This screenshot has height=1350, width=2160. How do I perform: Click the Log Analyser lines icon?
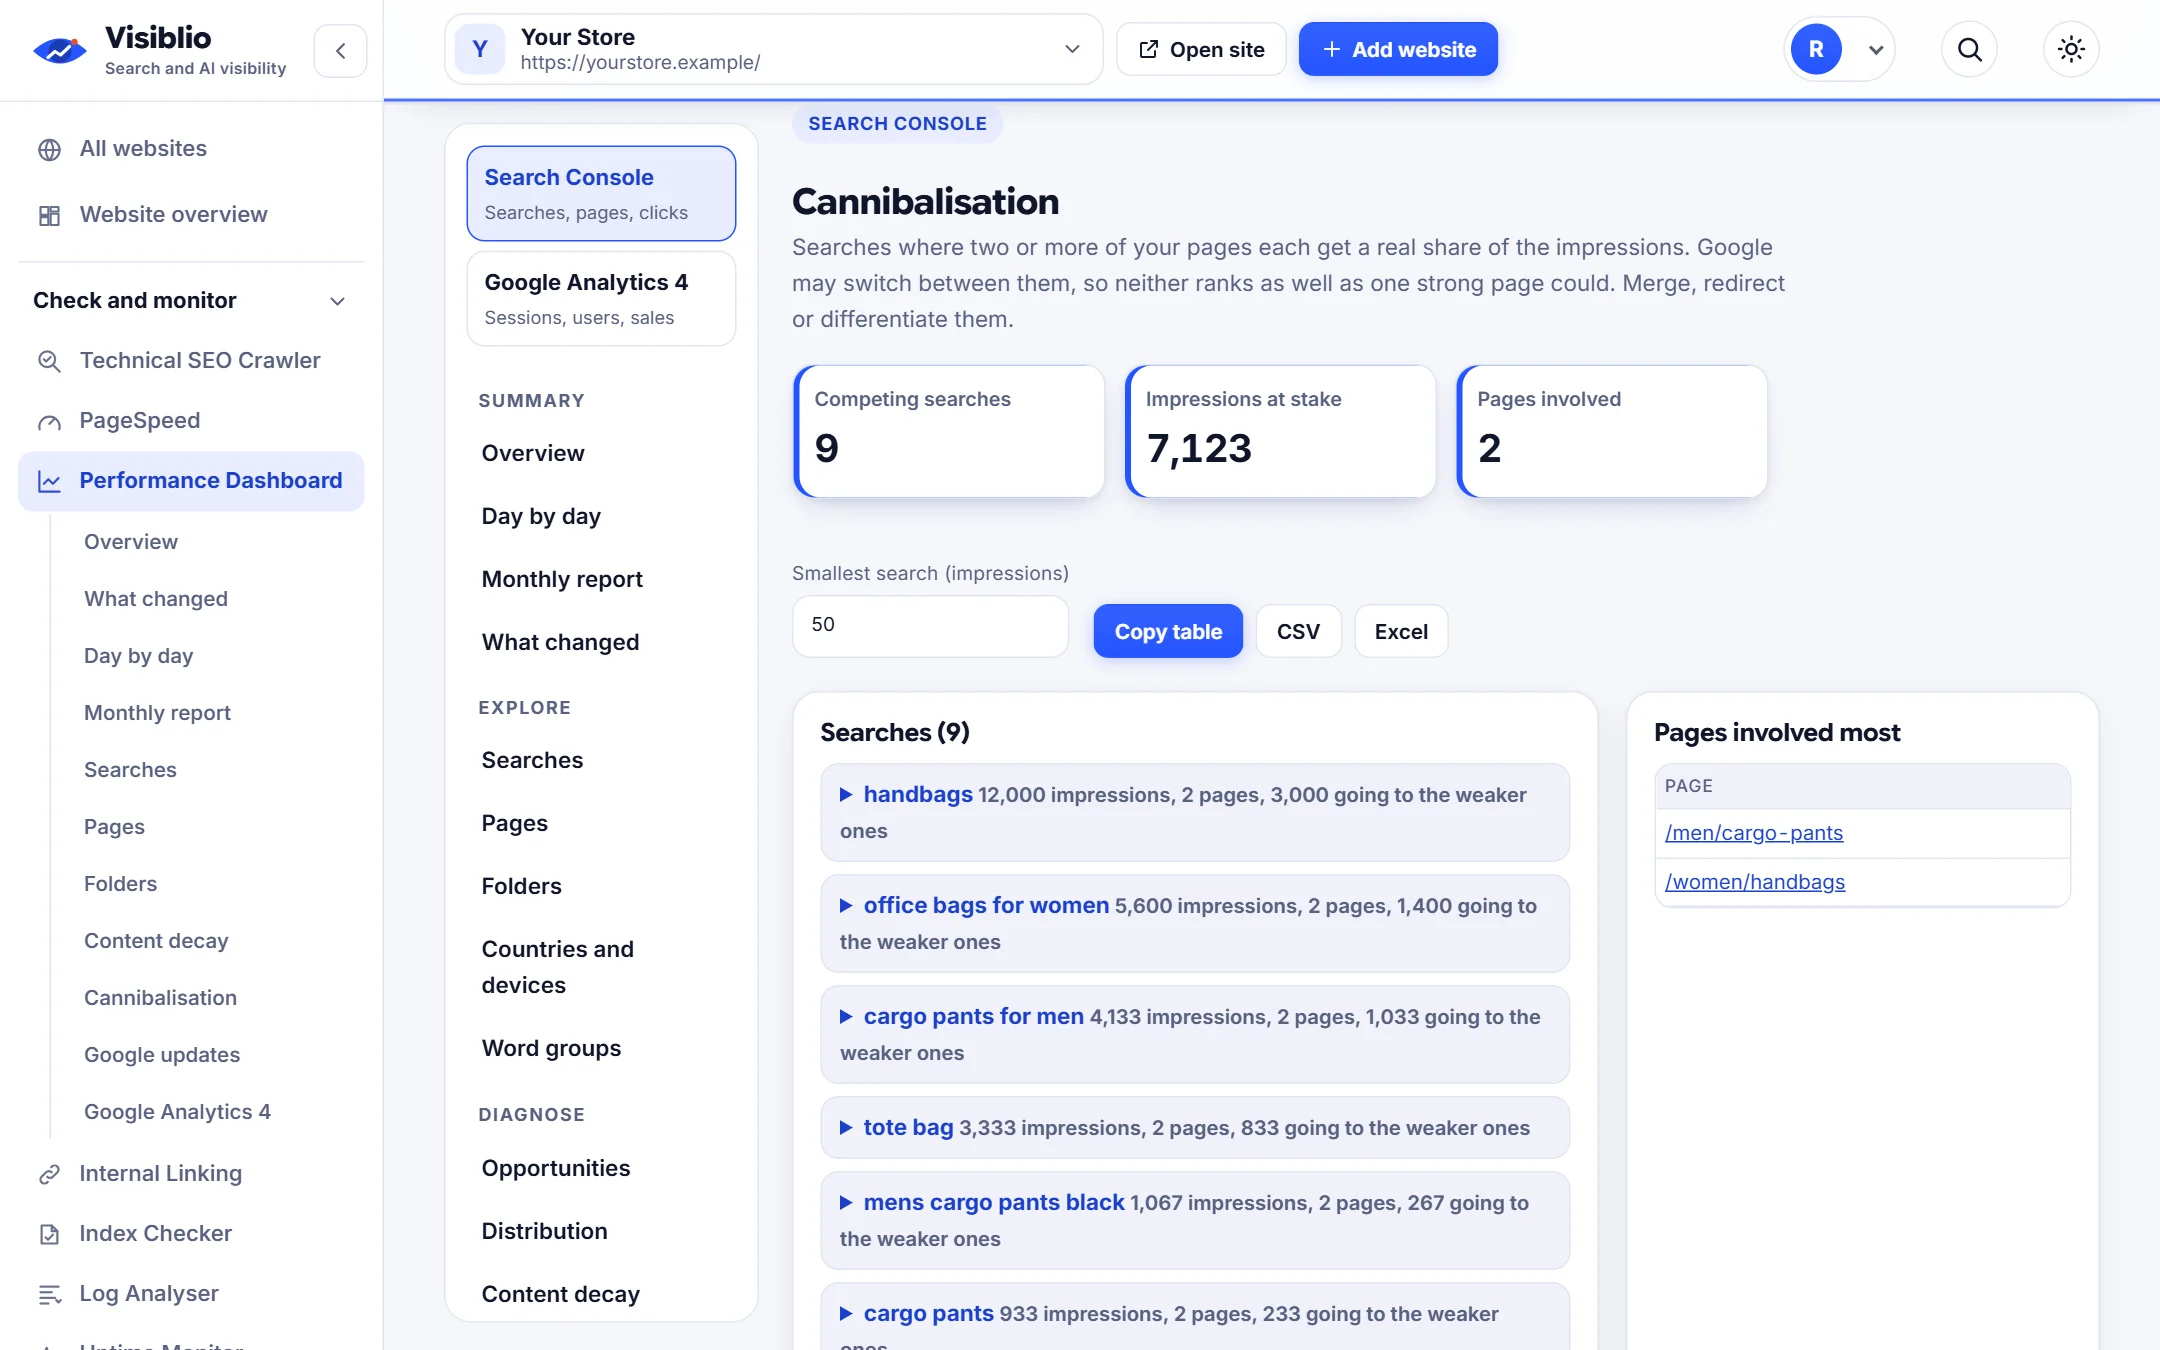click(x=49, y=1294)
